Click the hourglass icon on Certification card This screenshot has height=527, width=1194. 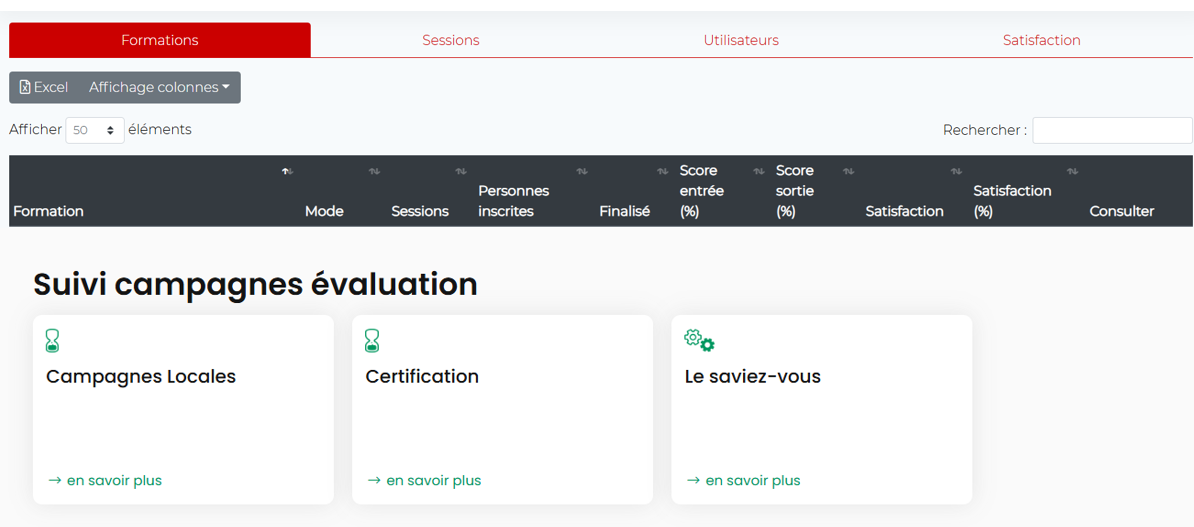coord(372,341)
